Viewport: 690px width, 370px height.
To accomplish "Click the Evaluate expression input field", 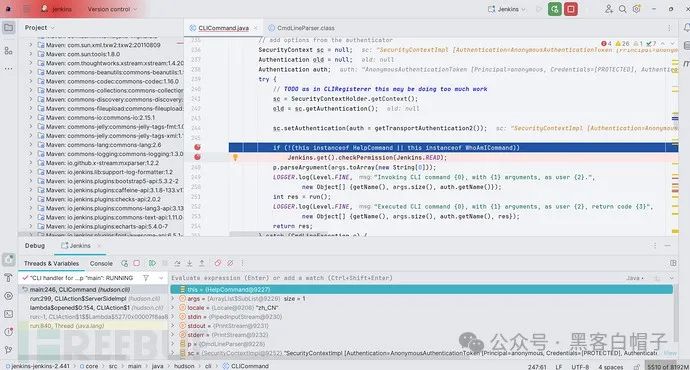I will [x=396, y=278].
